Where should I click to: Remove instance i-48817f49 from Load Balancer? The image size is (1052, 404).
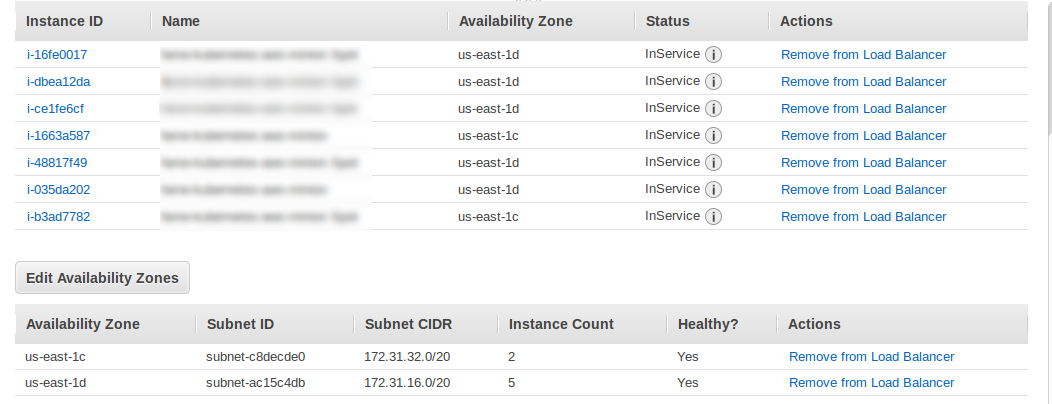tap(863, 163)
